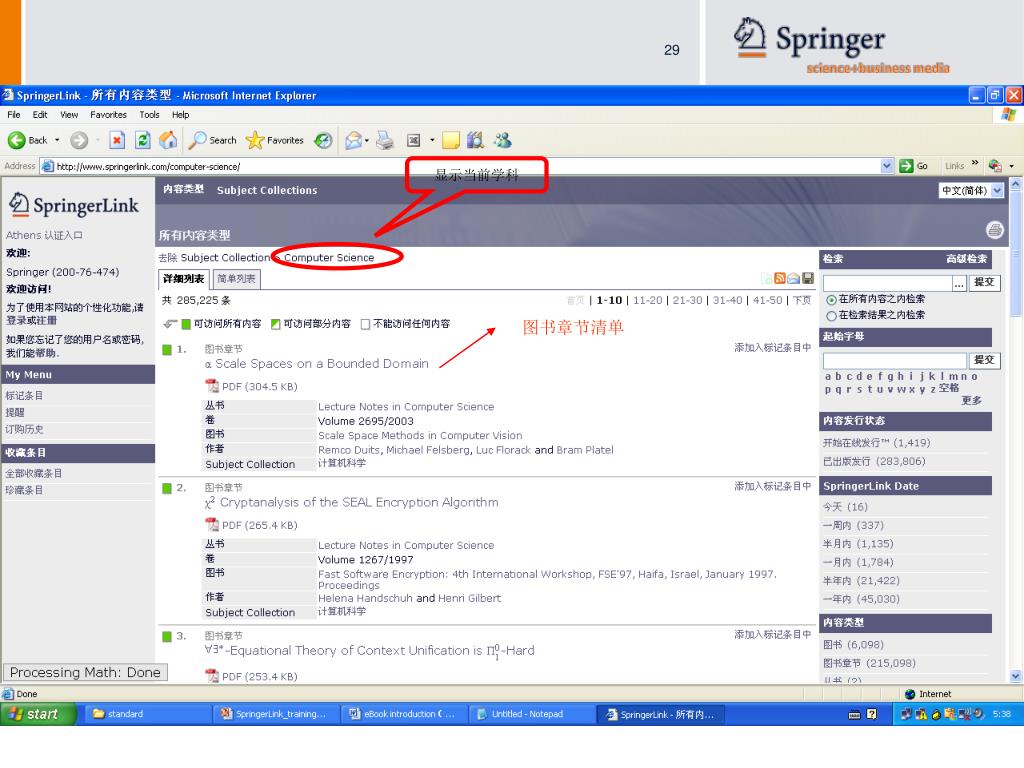
Task: Open the PDF icon for Scale Spaces article
Action: [212, 386]
